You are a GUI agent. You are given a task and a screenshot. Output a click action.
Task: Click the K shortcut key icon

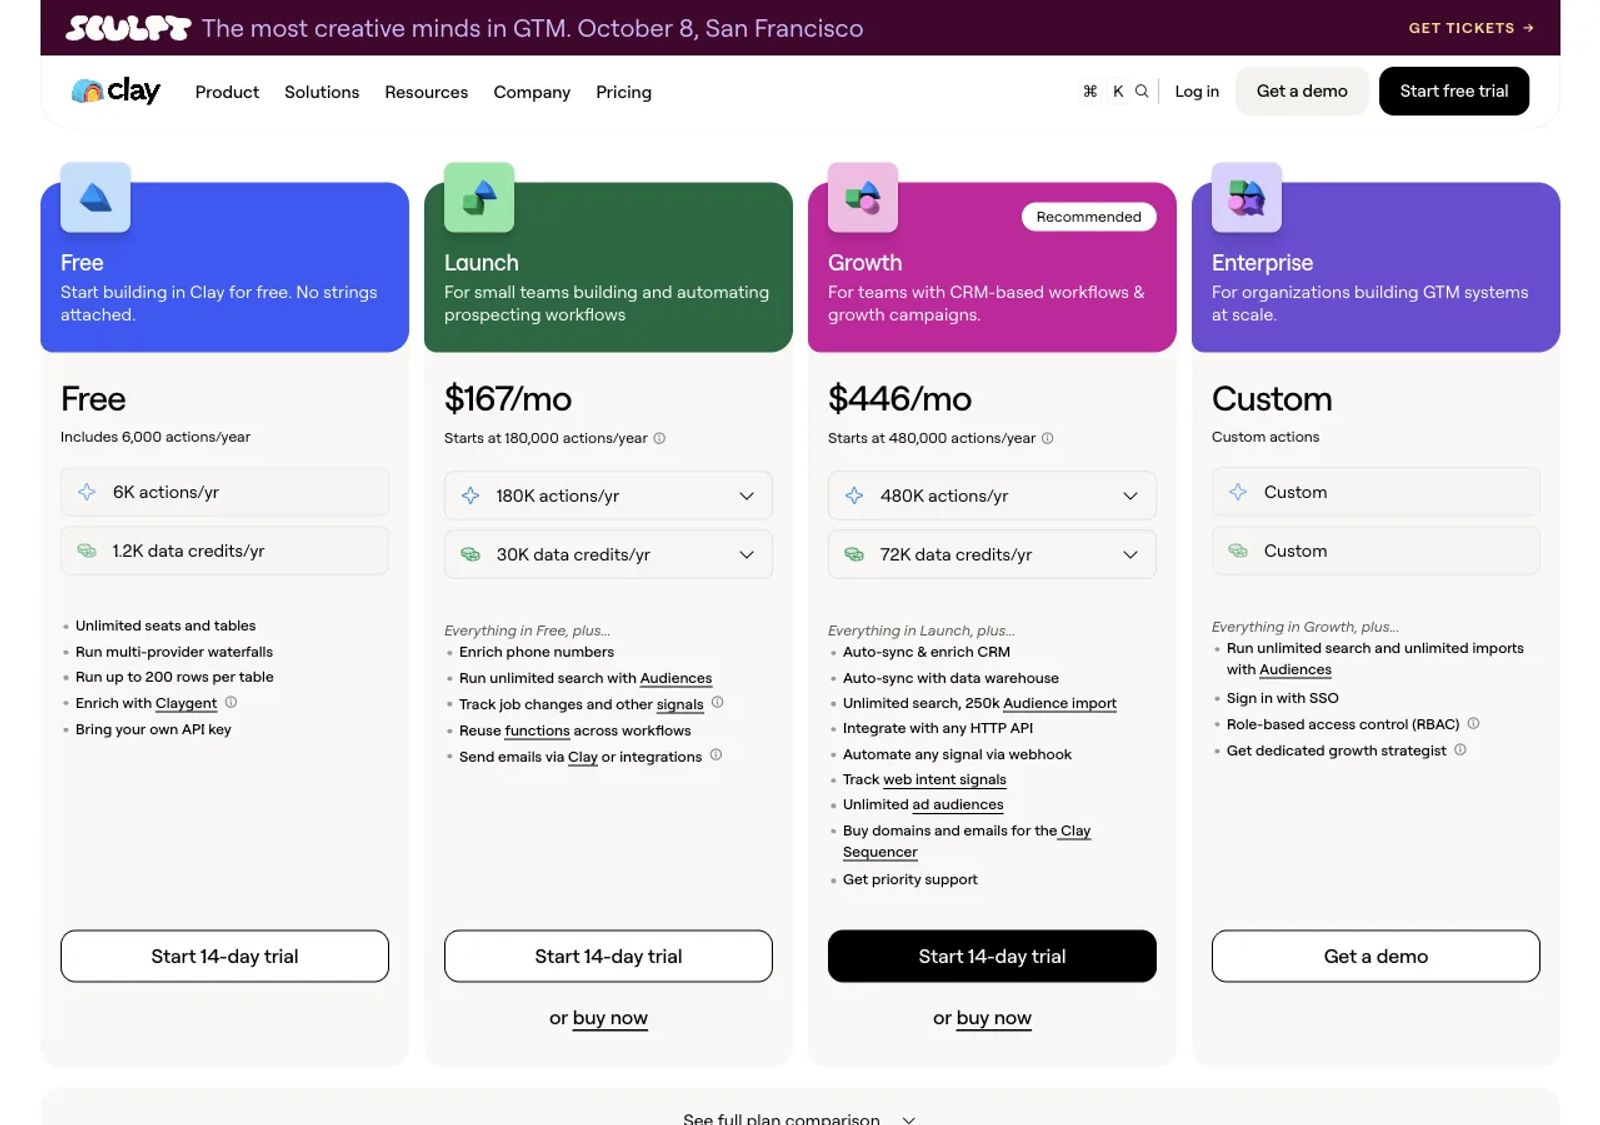[x=1118, y=91]
